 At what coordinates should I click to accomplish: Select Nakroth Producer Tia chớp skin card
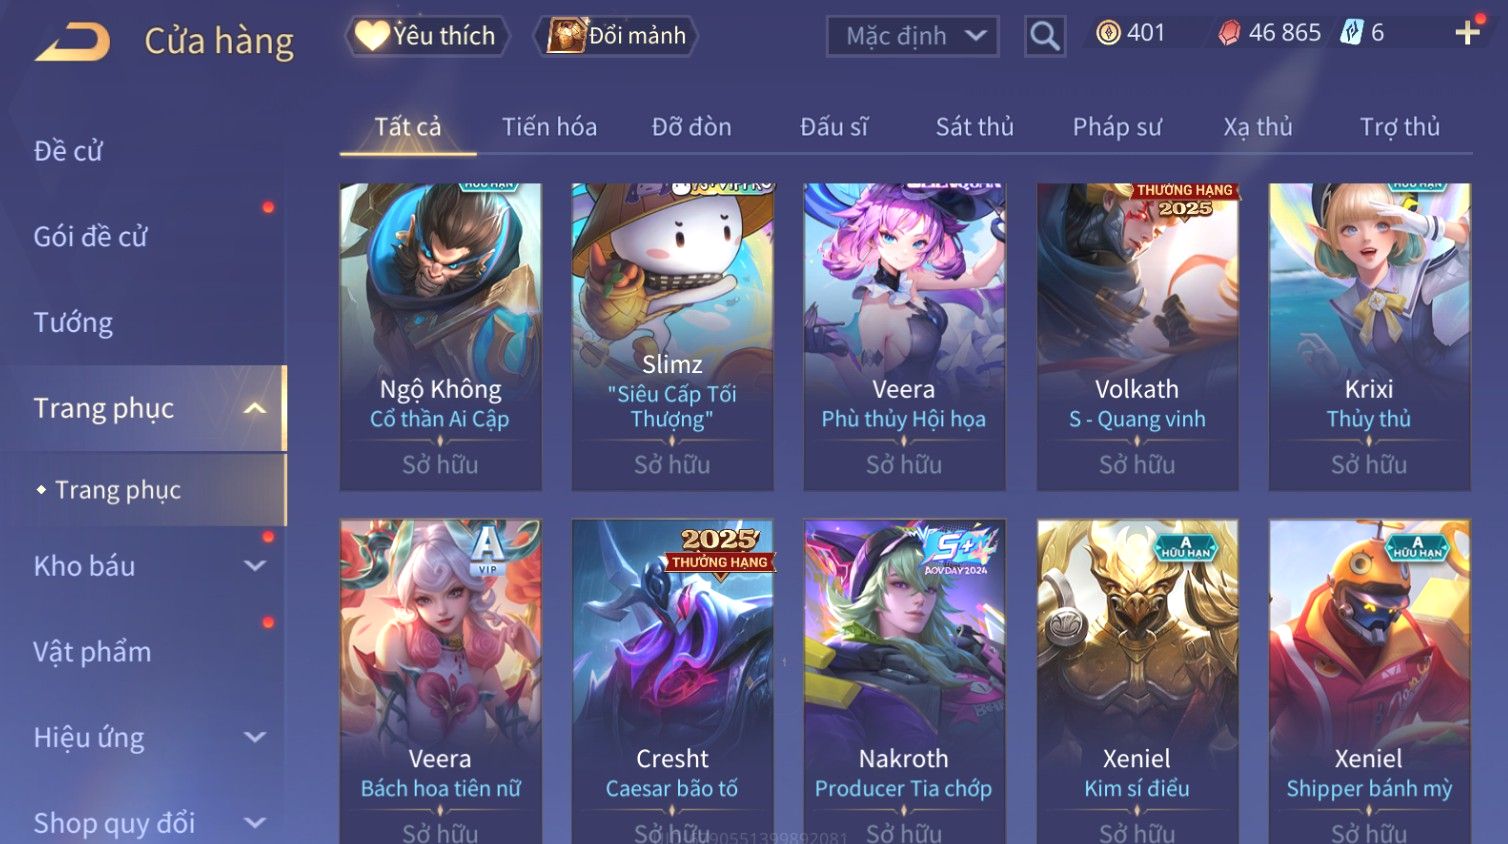click(x=904, y=682)
